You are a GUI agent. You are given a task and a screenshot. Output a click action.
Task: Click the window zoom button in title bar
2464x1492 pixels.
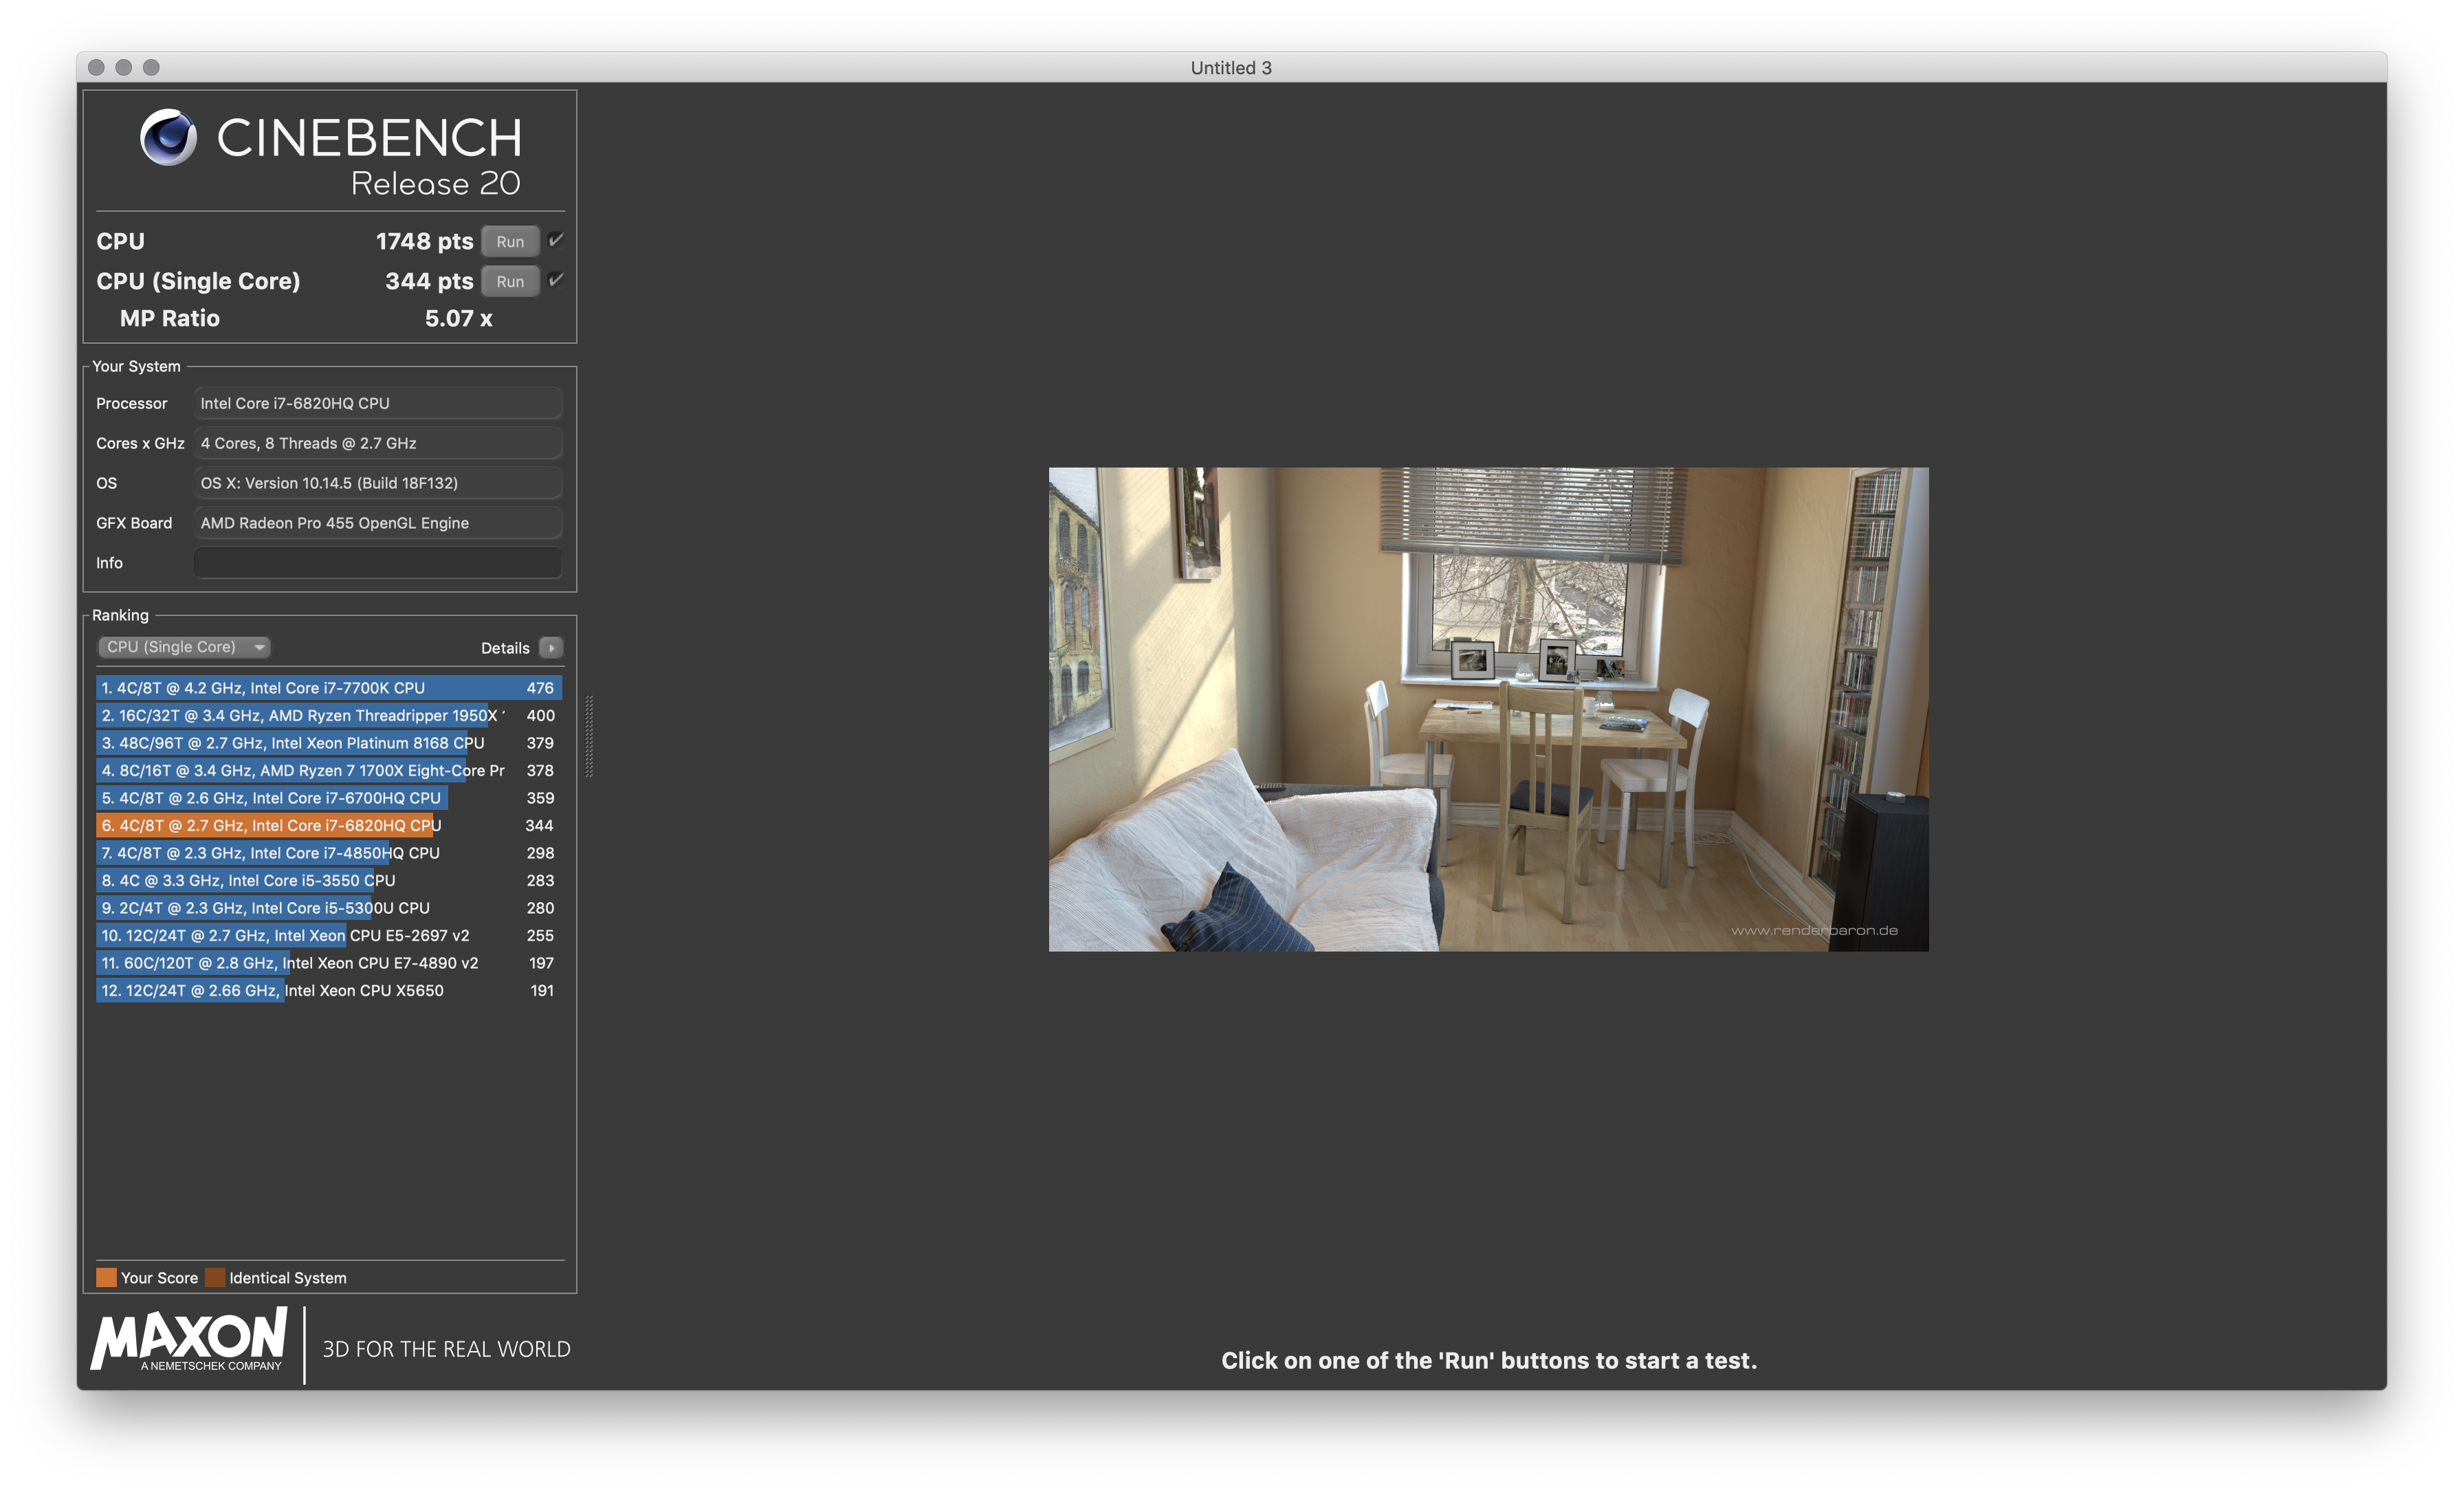pos(151,67)
